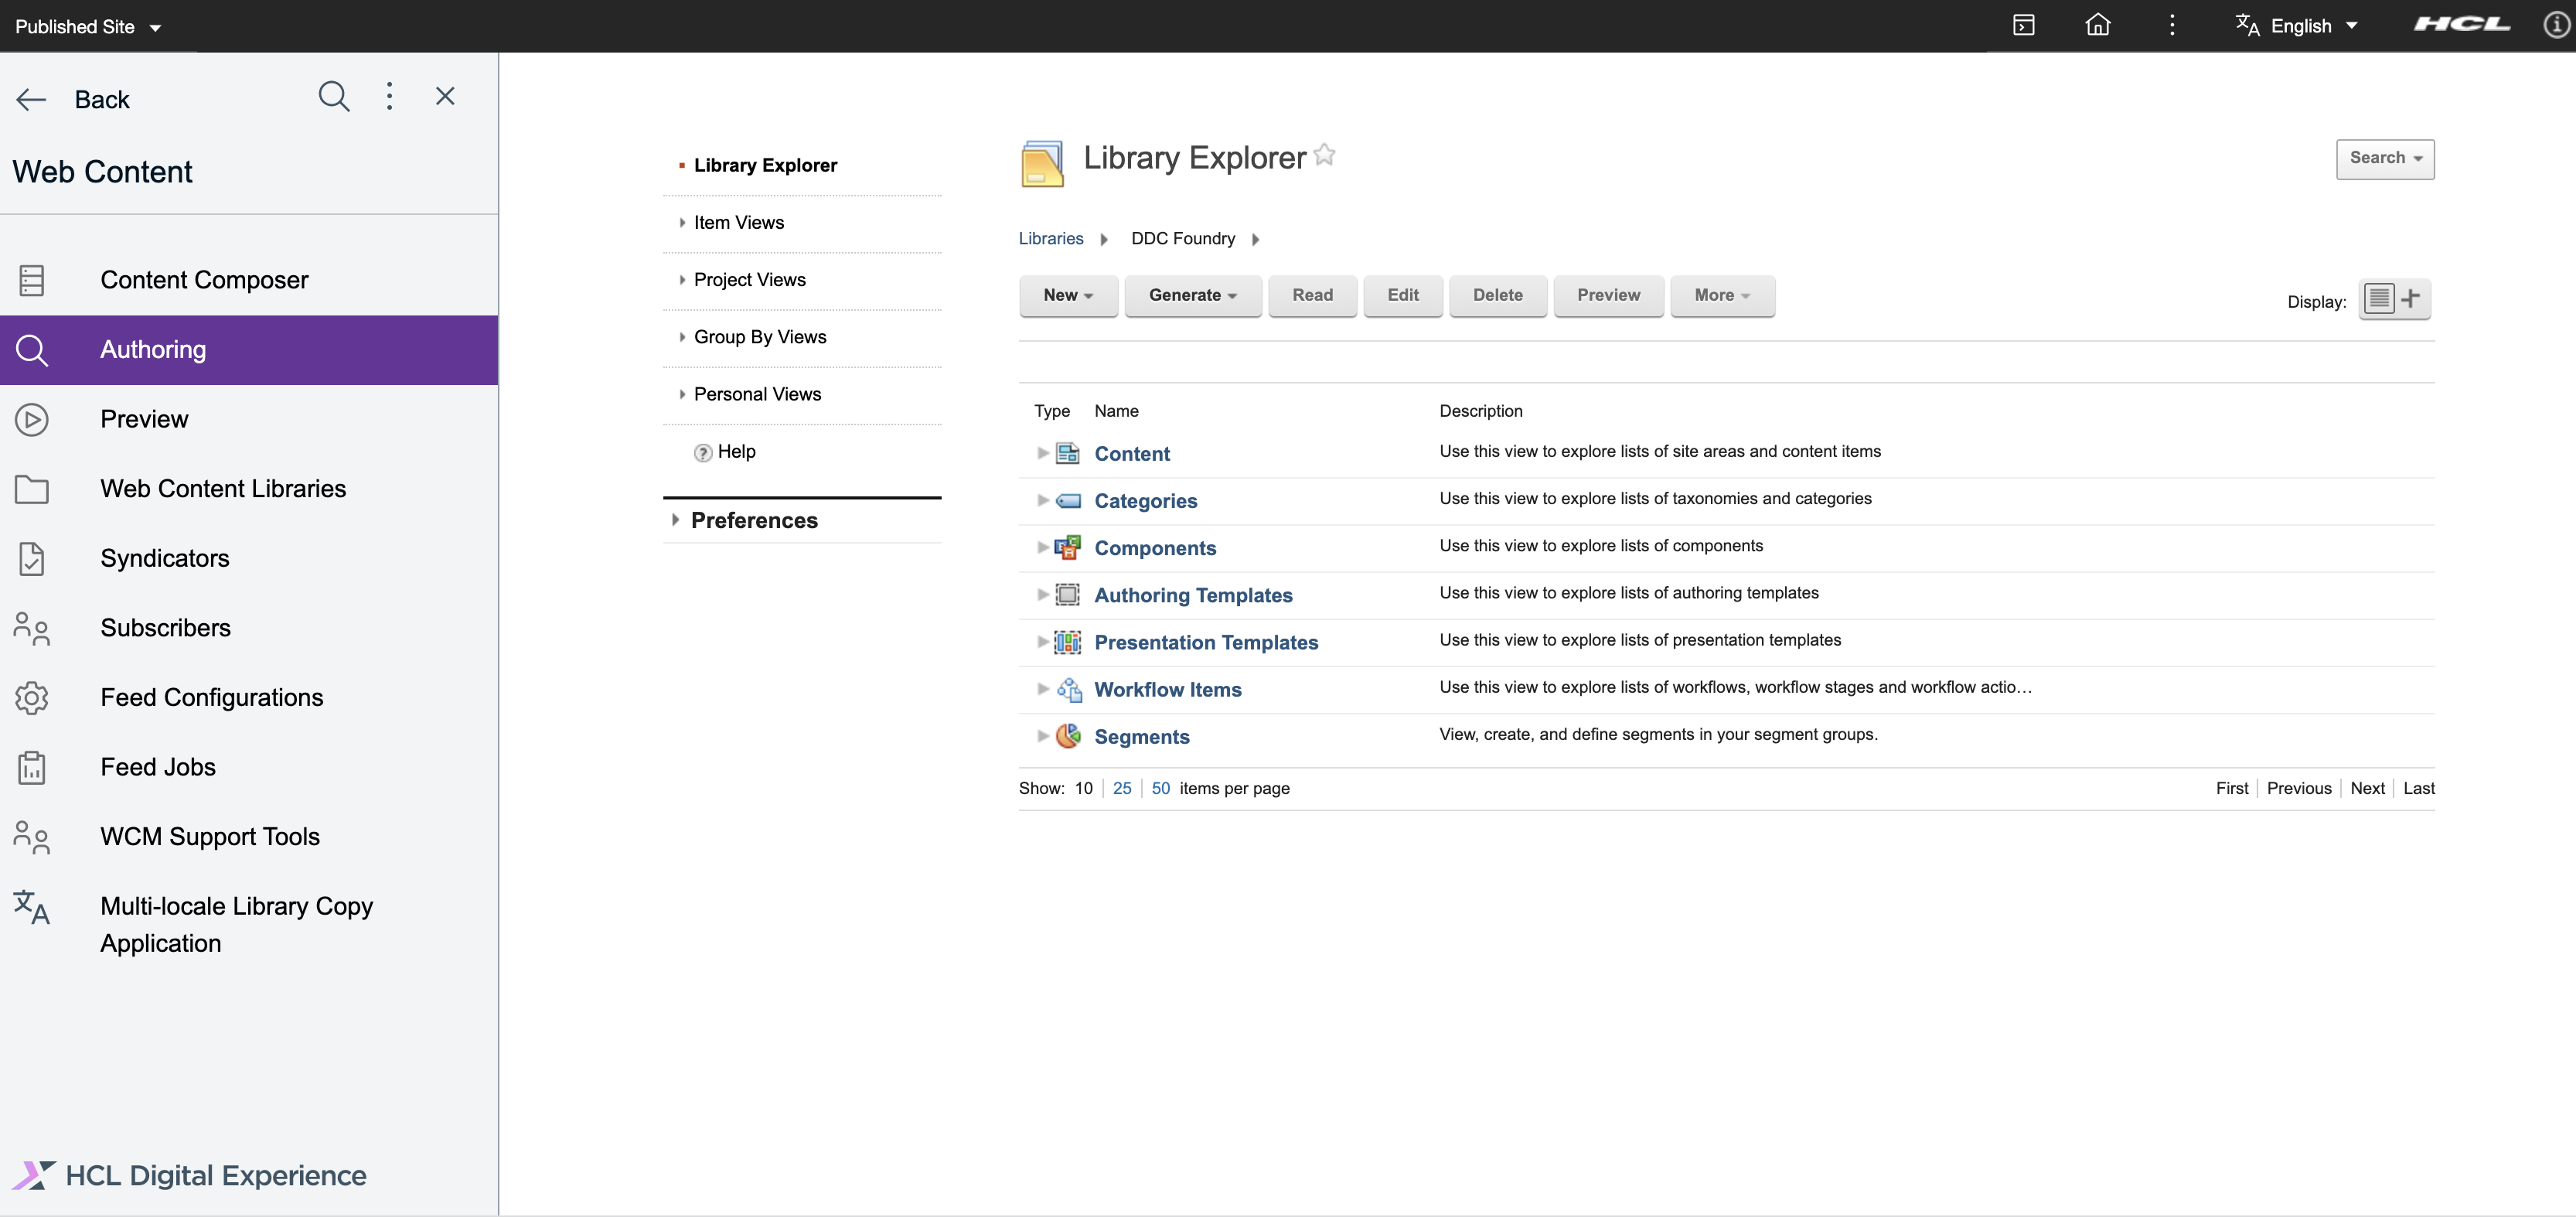The image size is (2576, 1217).
Task: Click the Workflow Items icon in the table
Action: 1069,690
